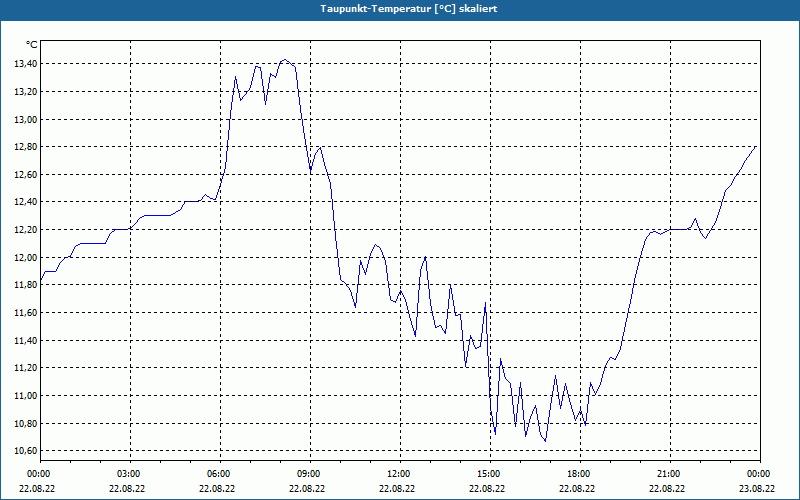The image size is (800, 500).
Task: Click the 11,60 y-axis value
Action: (26, 313)
